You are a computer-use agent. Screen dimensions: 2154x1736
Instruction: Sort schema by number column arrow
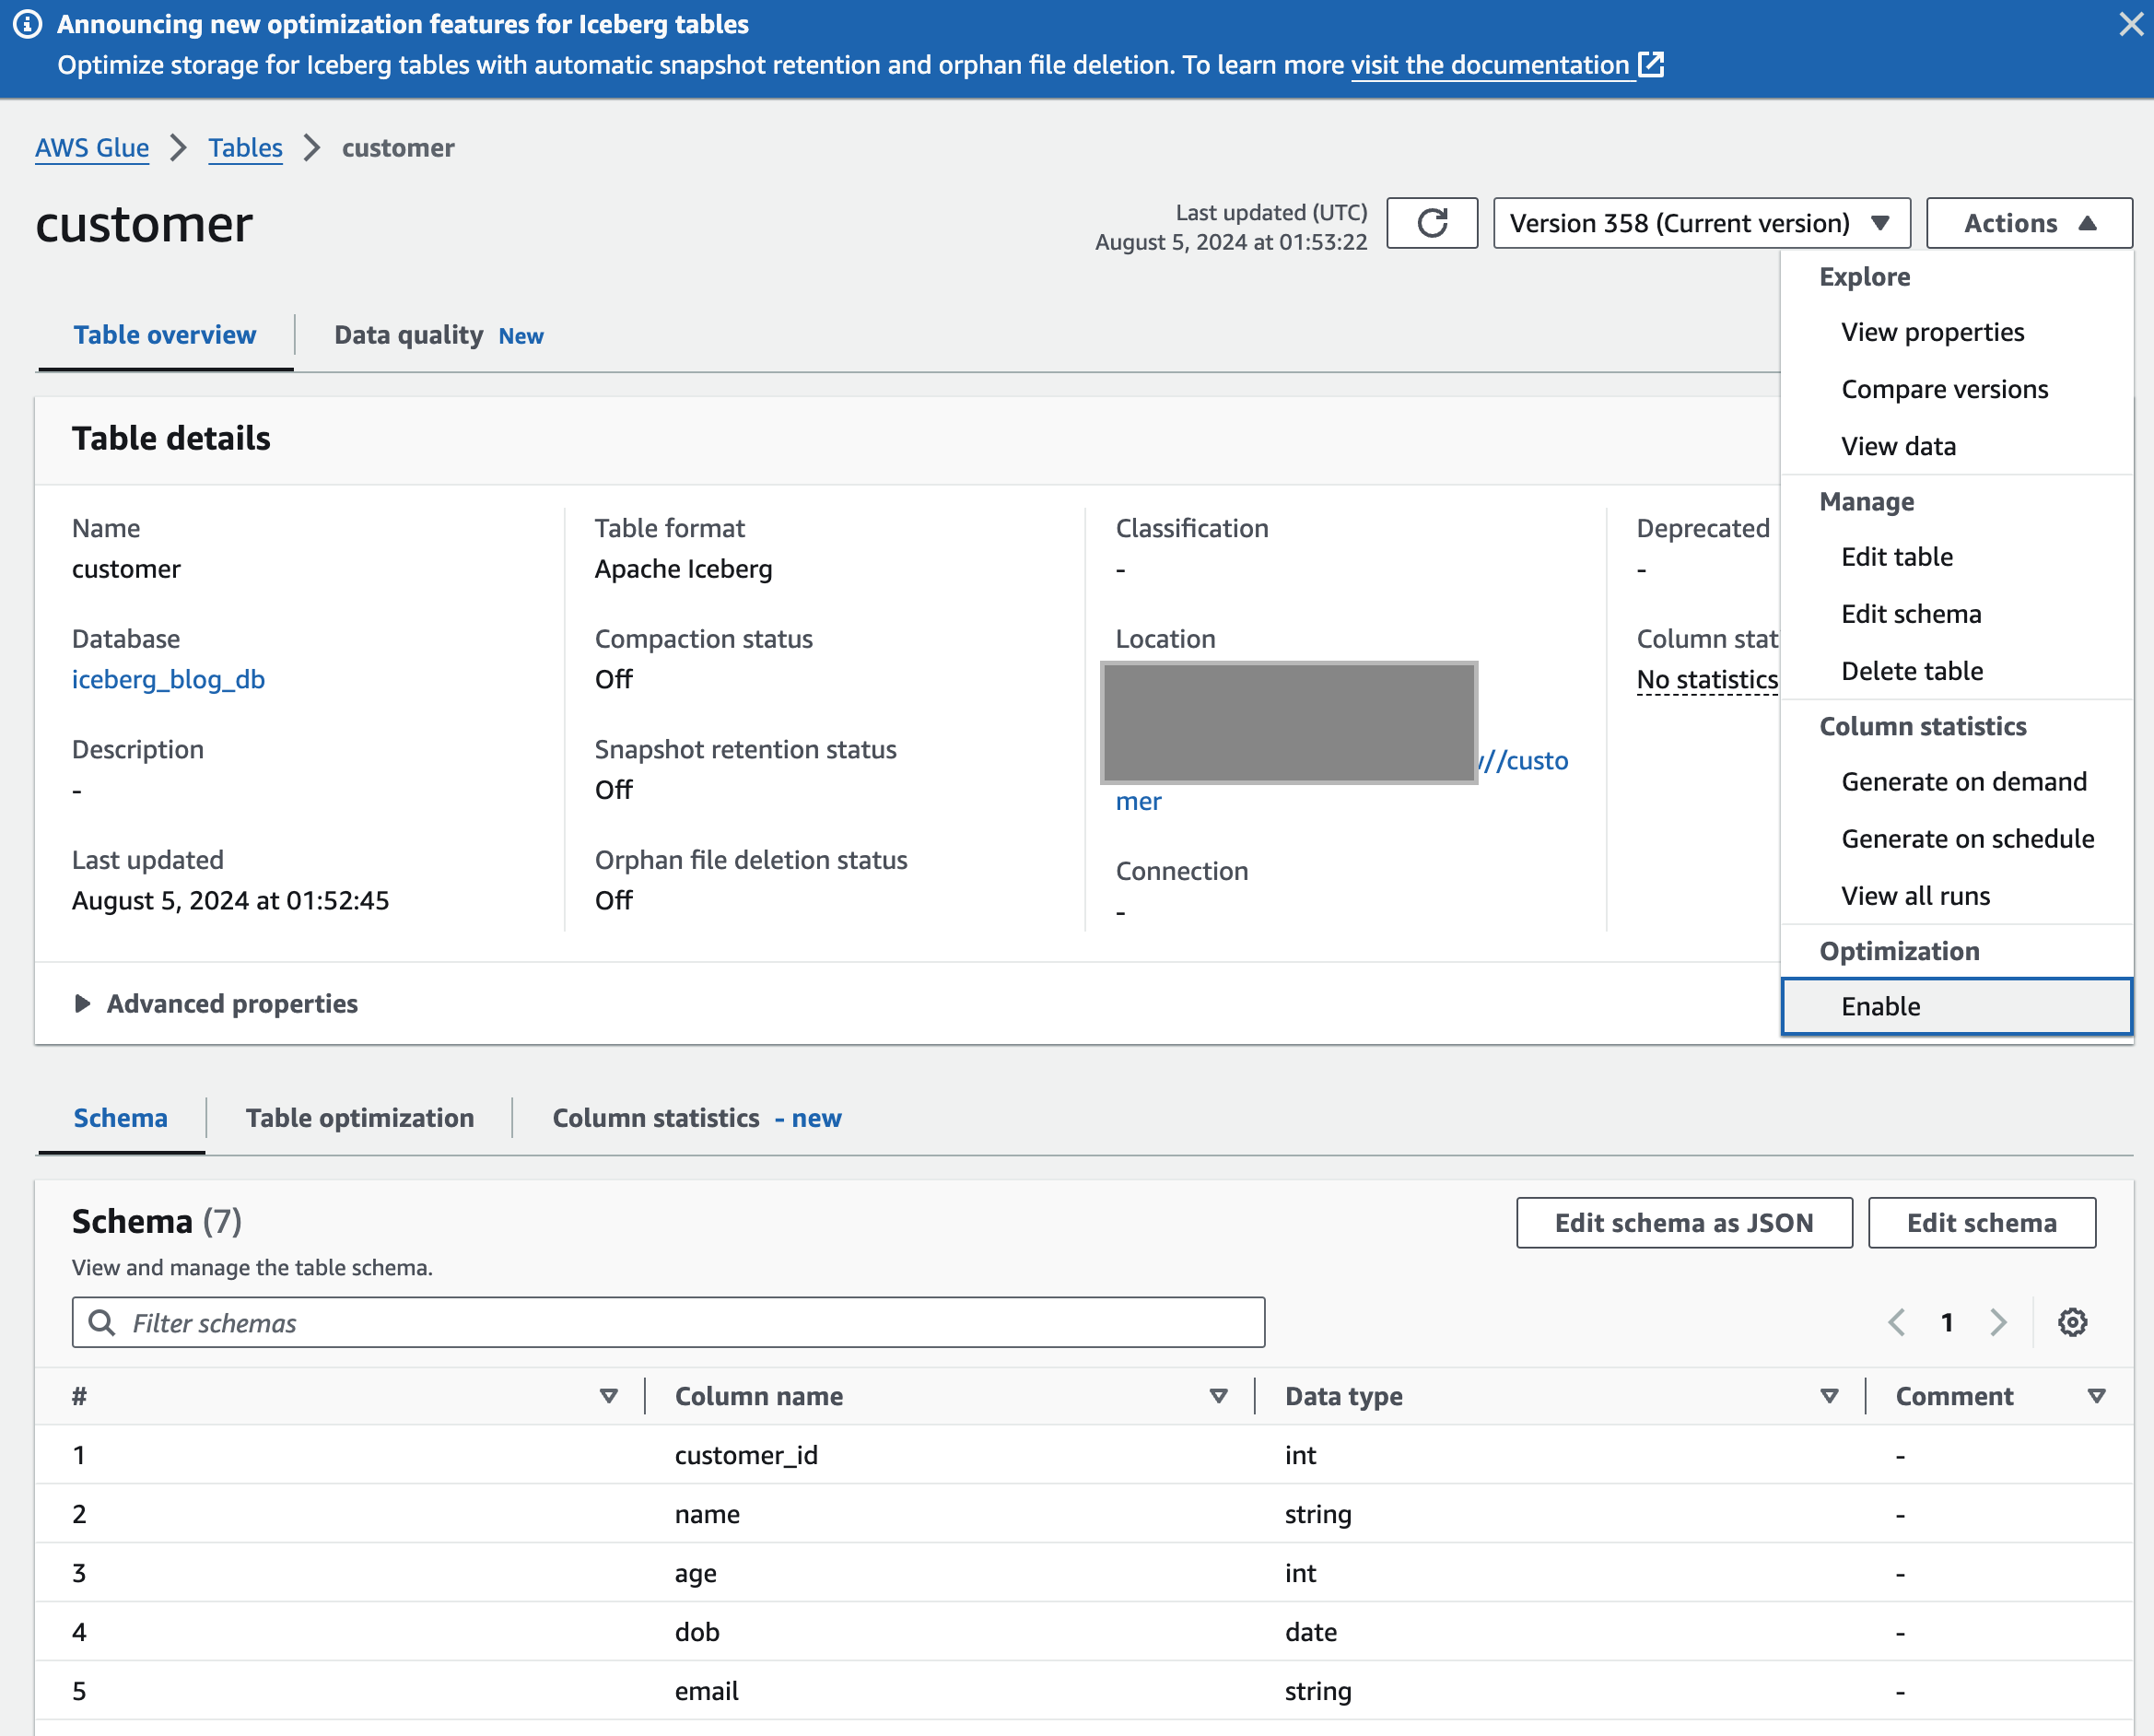point(608,1396)
